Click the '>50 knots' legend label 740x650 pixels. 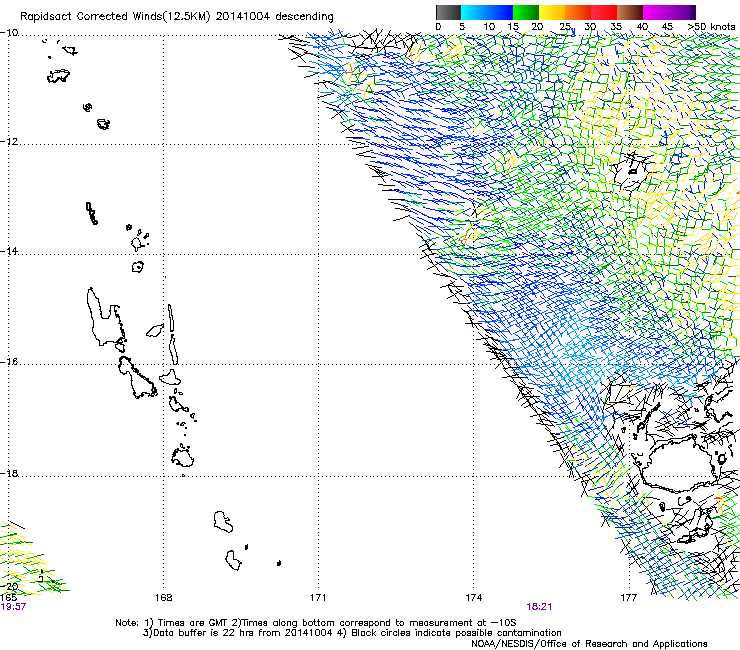coord(711,27)
